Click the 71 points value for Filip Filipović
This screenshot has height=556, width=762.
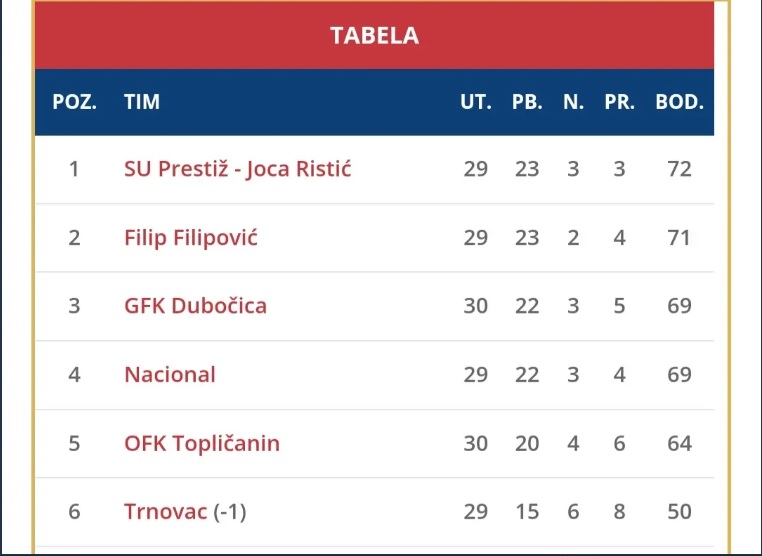[680, 238]
